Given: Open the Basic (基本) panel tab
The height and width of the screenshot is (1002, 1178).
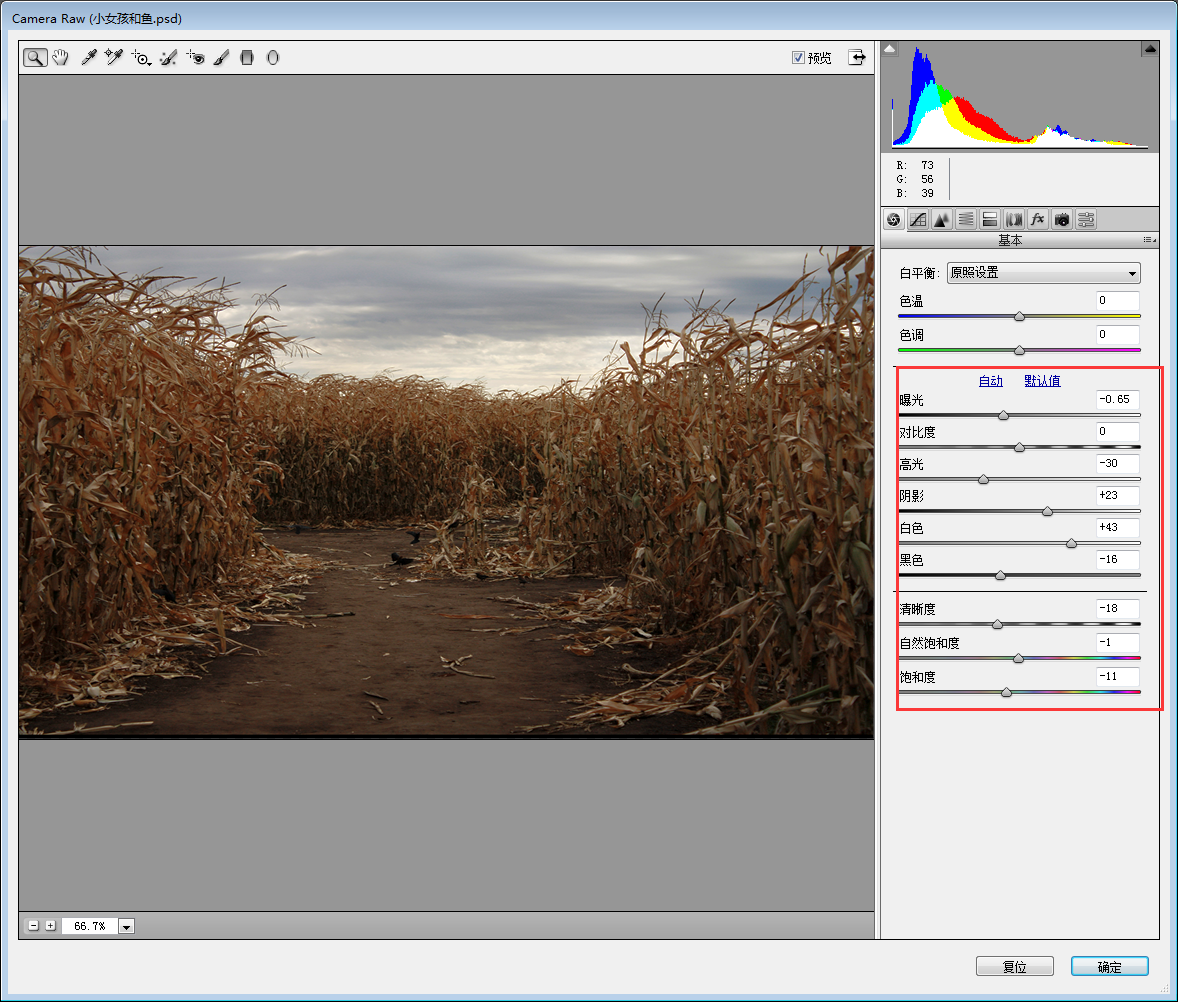Looking at the screenshot, I should pyautogui.click(x=893, y=219).
